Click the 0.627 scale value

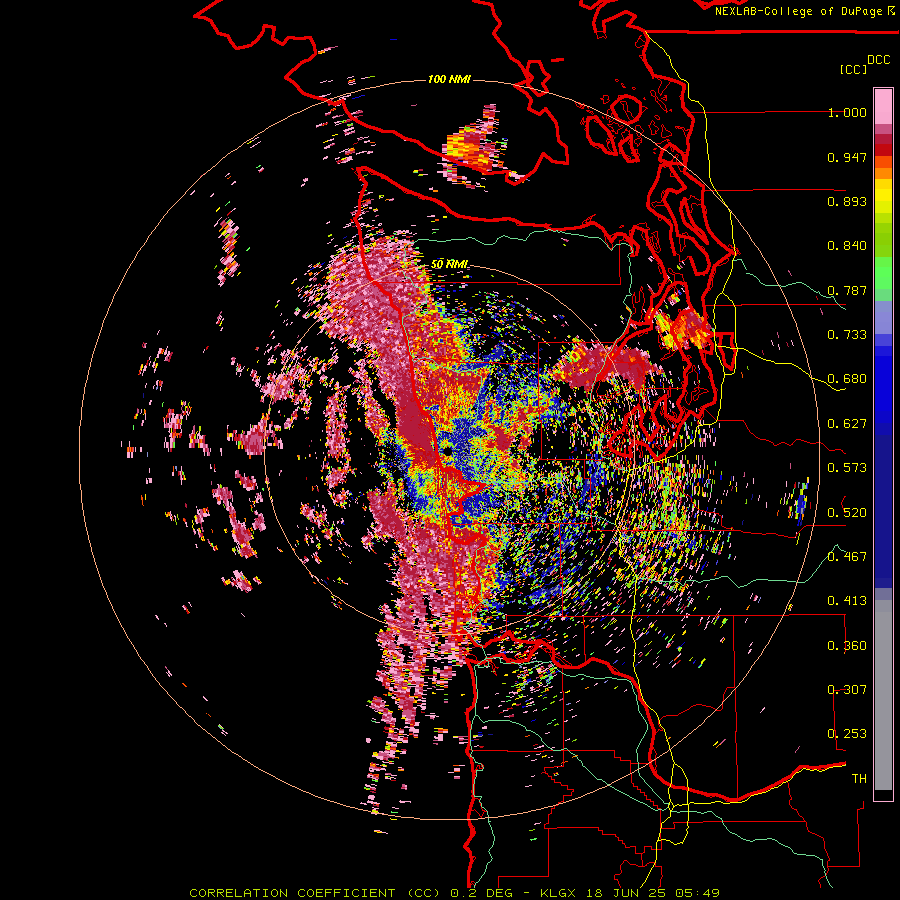[x=847, y=424]
